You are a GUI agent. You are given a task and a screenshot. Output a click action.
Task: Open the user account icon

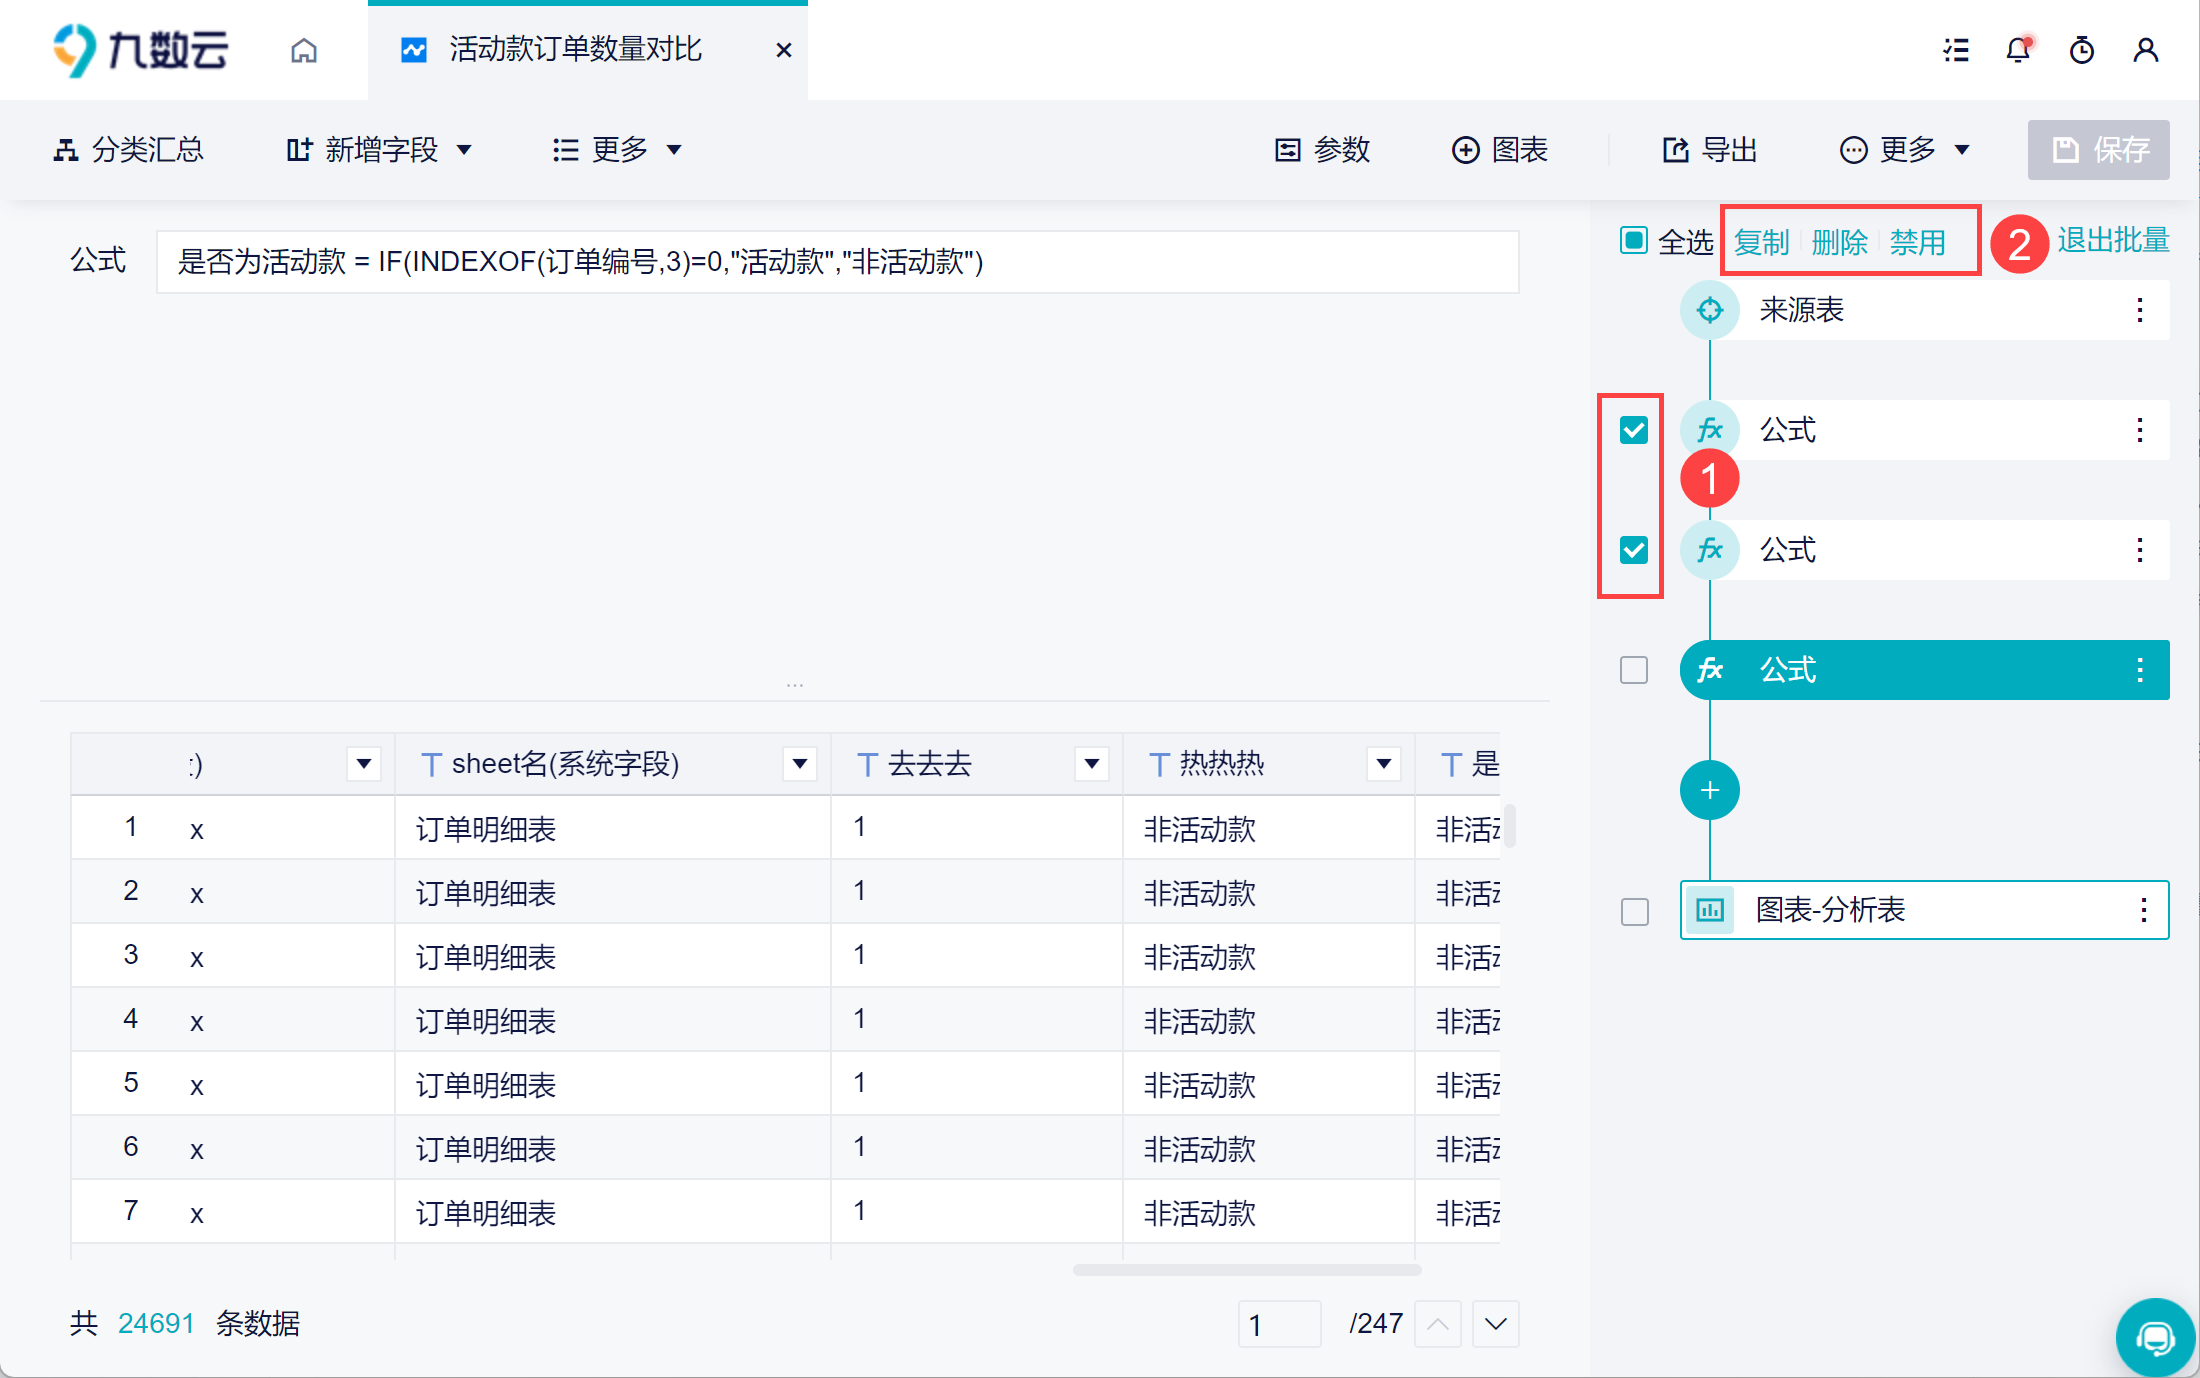2145,50
